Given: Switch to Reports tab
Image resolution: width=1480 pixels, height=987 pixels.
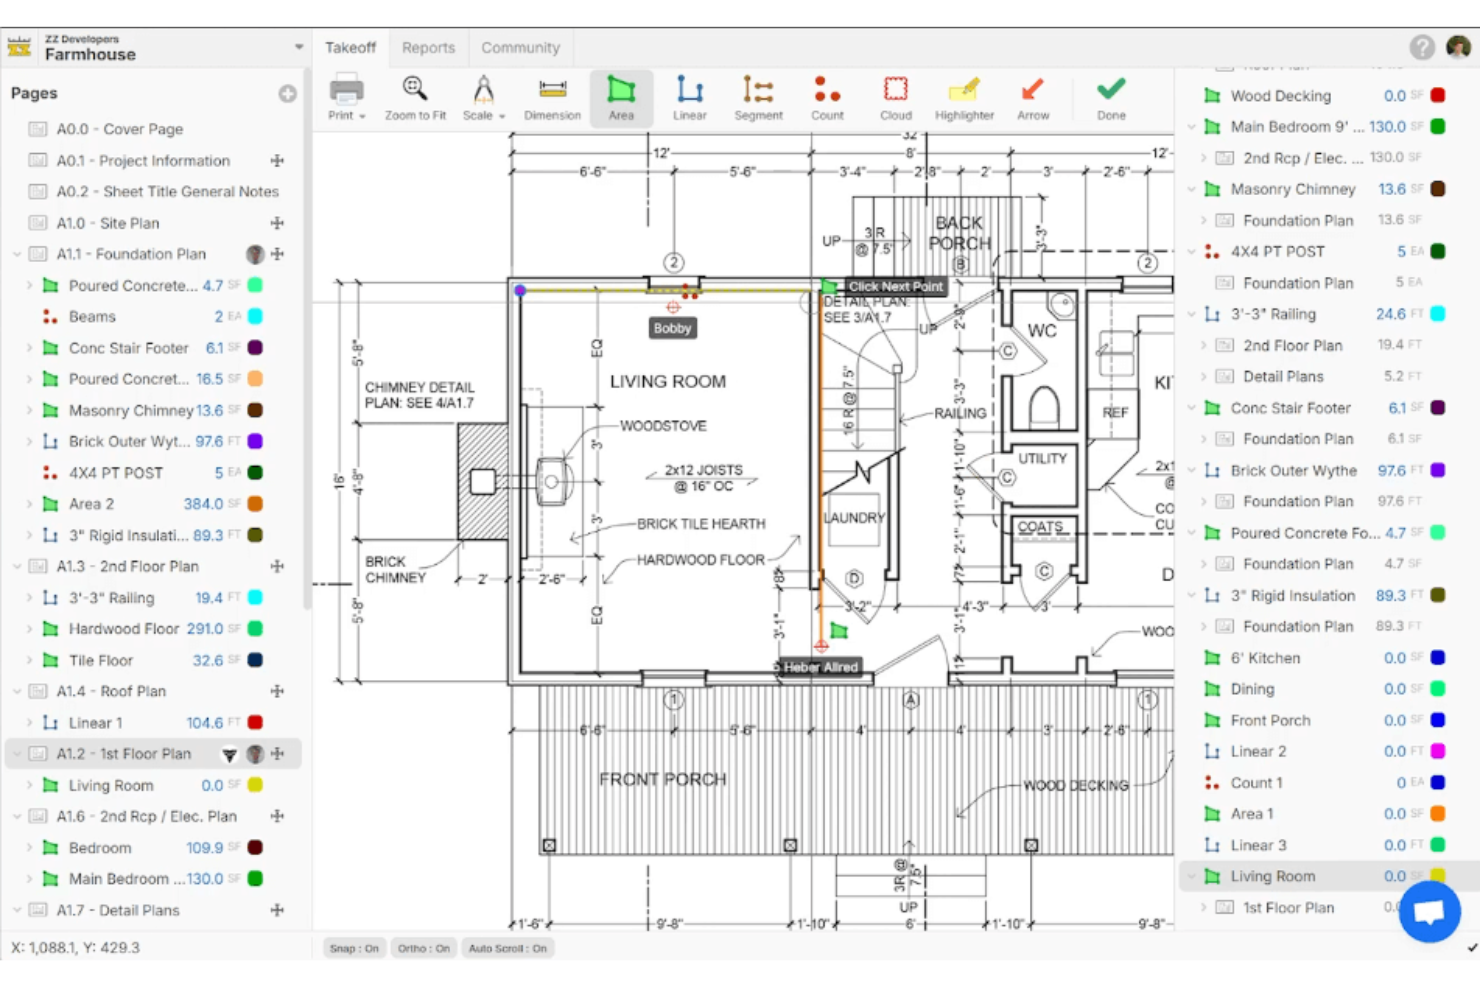Looking at the screenshot, I should point(428,47).
